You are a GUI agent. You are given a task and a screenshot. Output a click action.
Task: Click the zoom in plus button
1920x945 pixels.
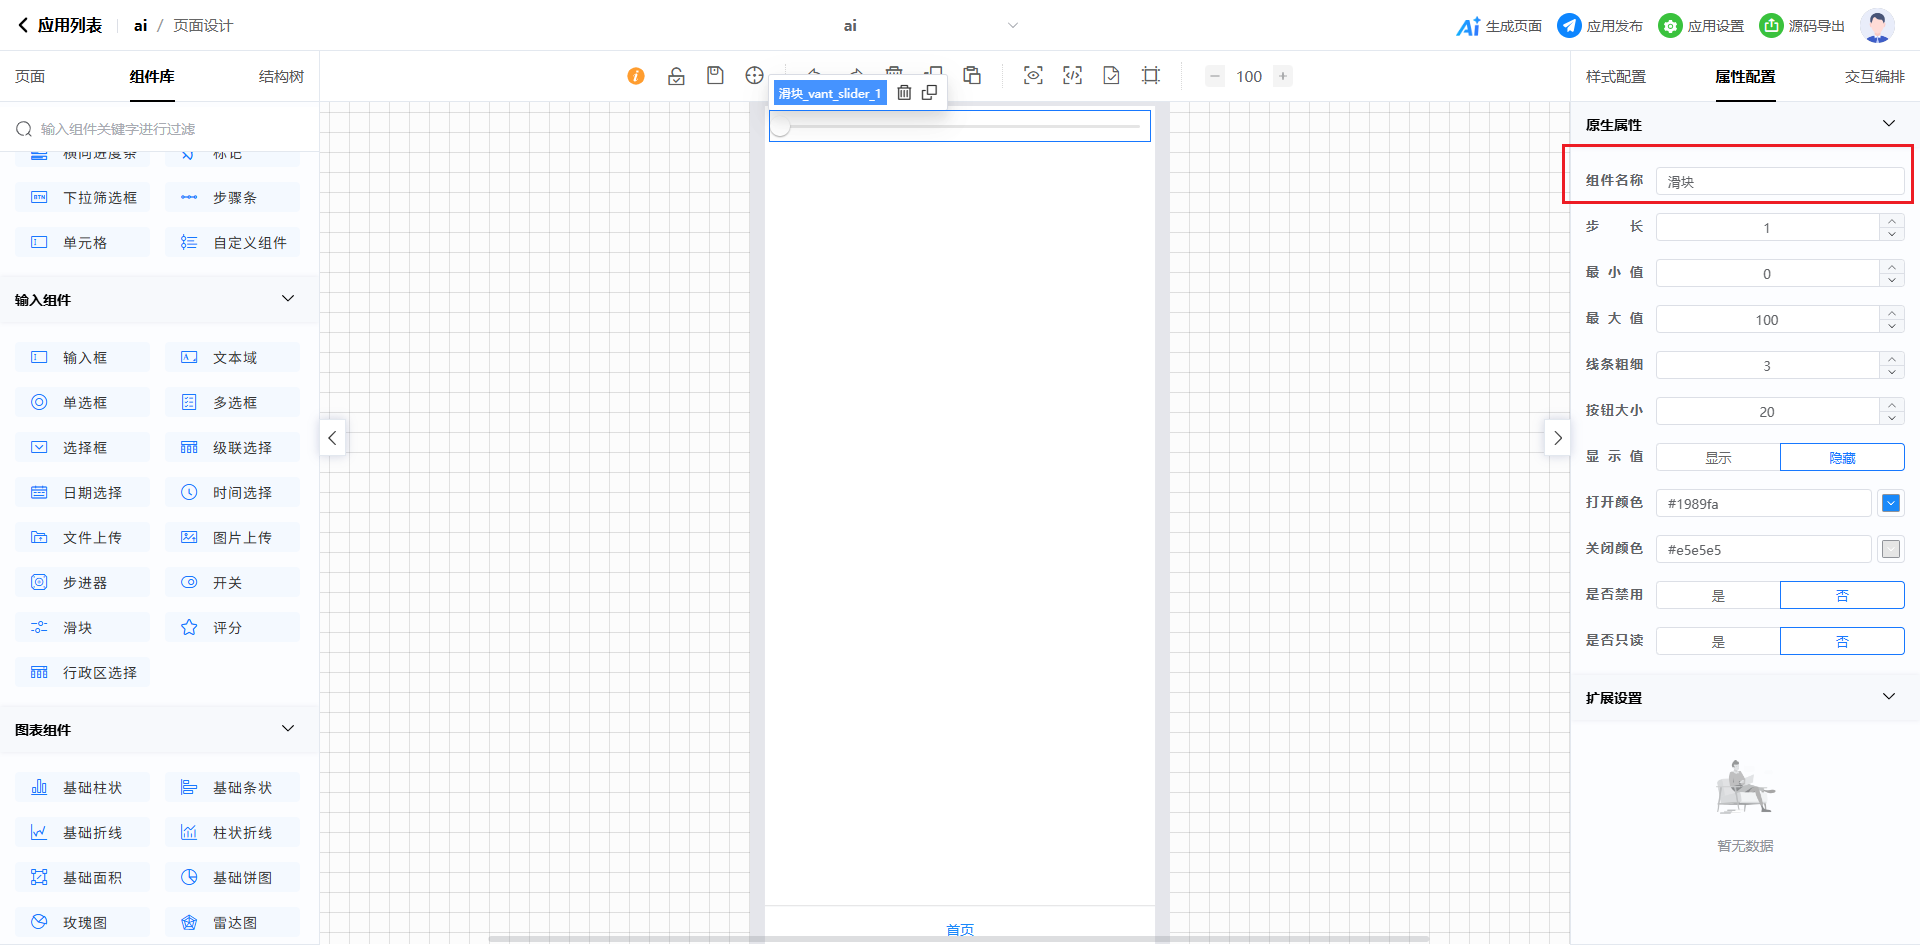coord(1283,76)
